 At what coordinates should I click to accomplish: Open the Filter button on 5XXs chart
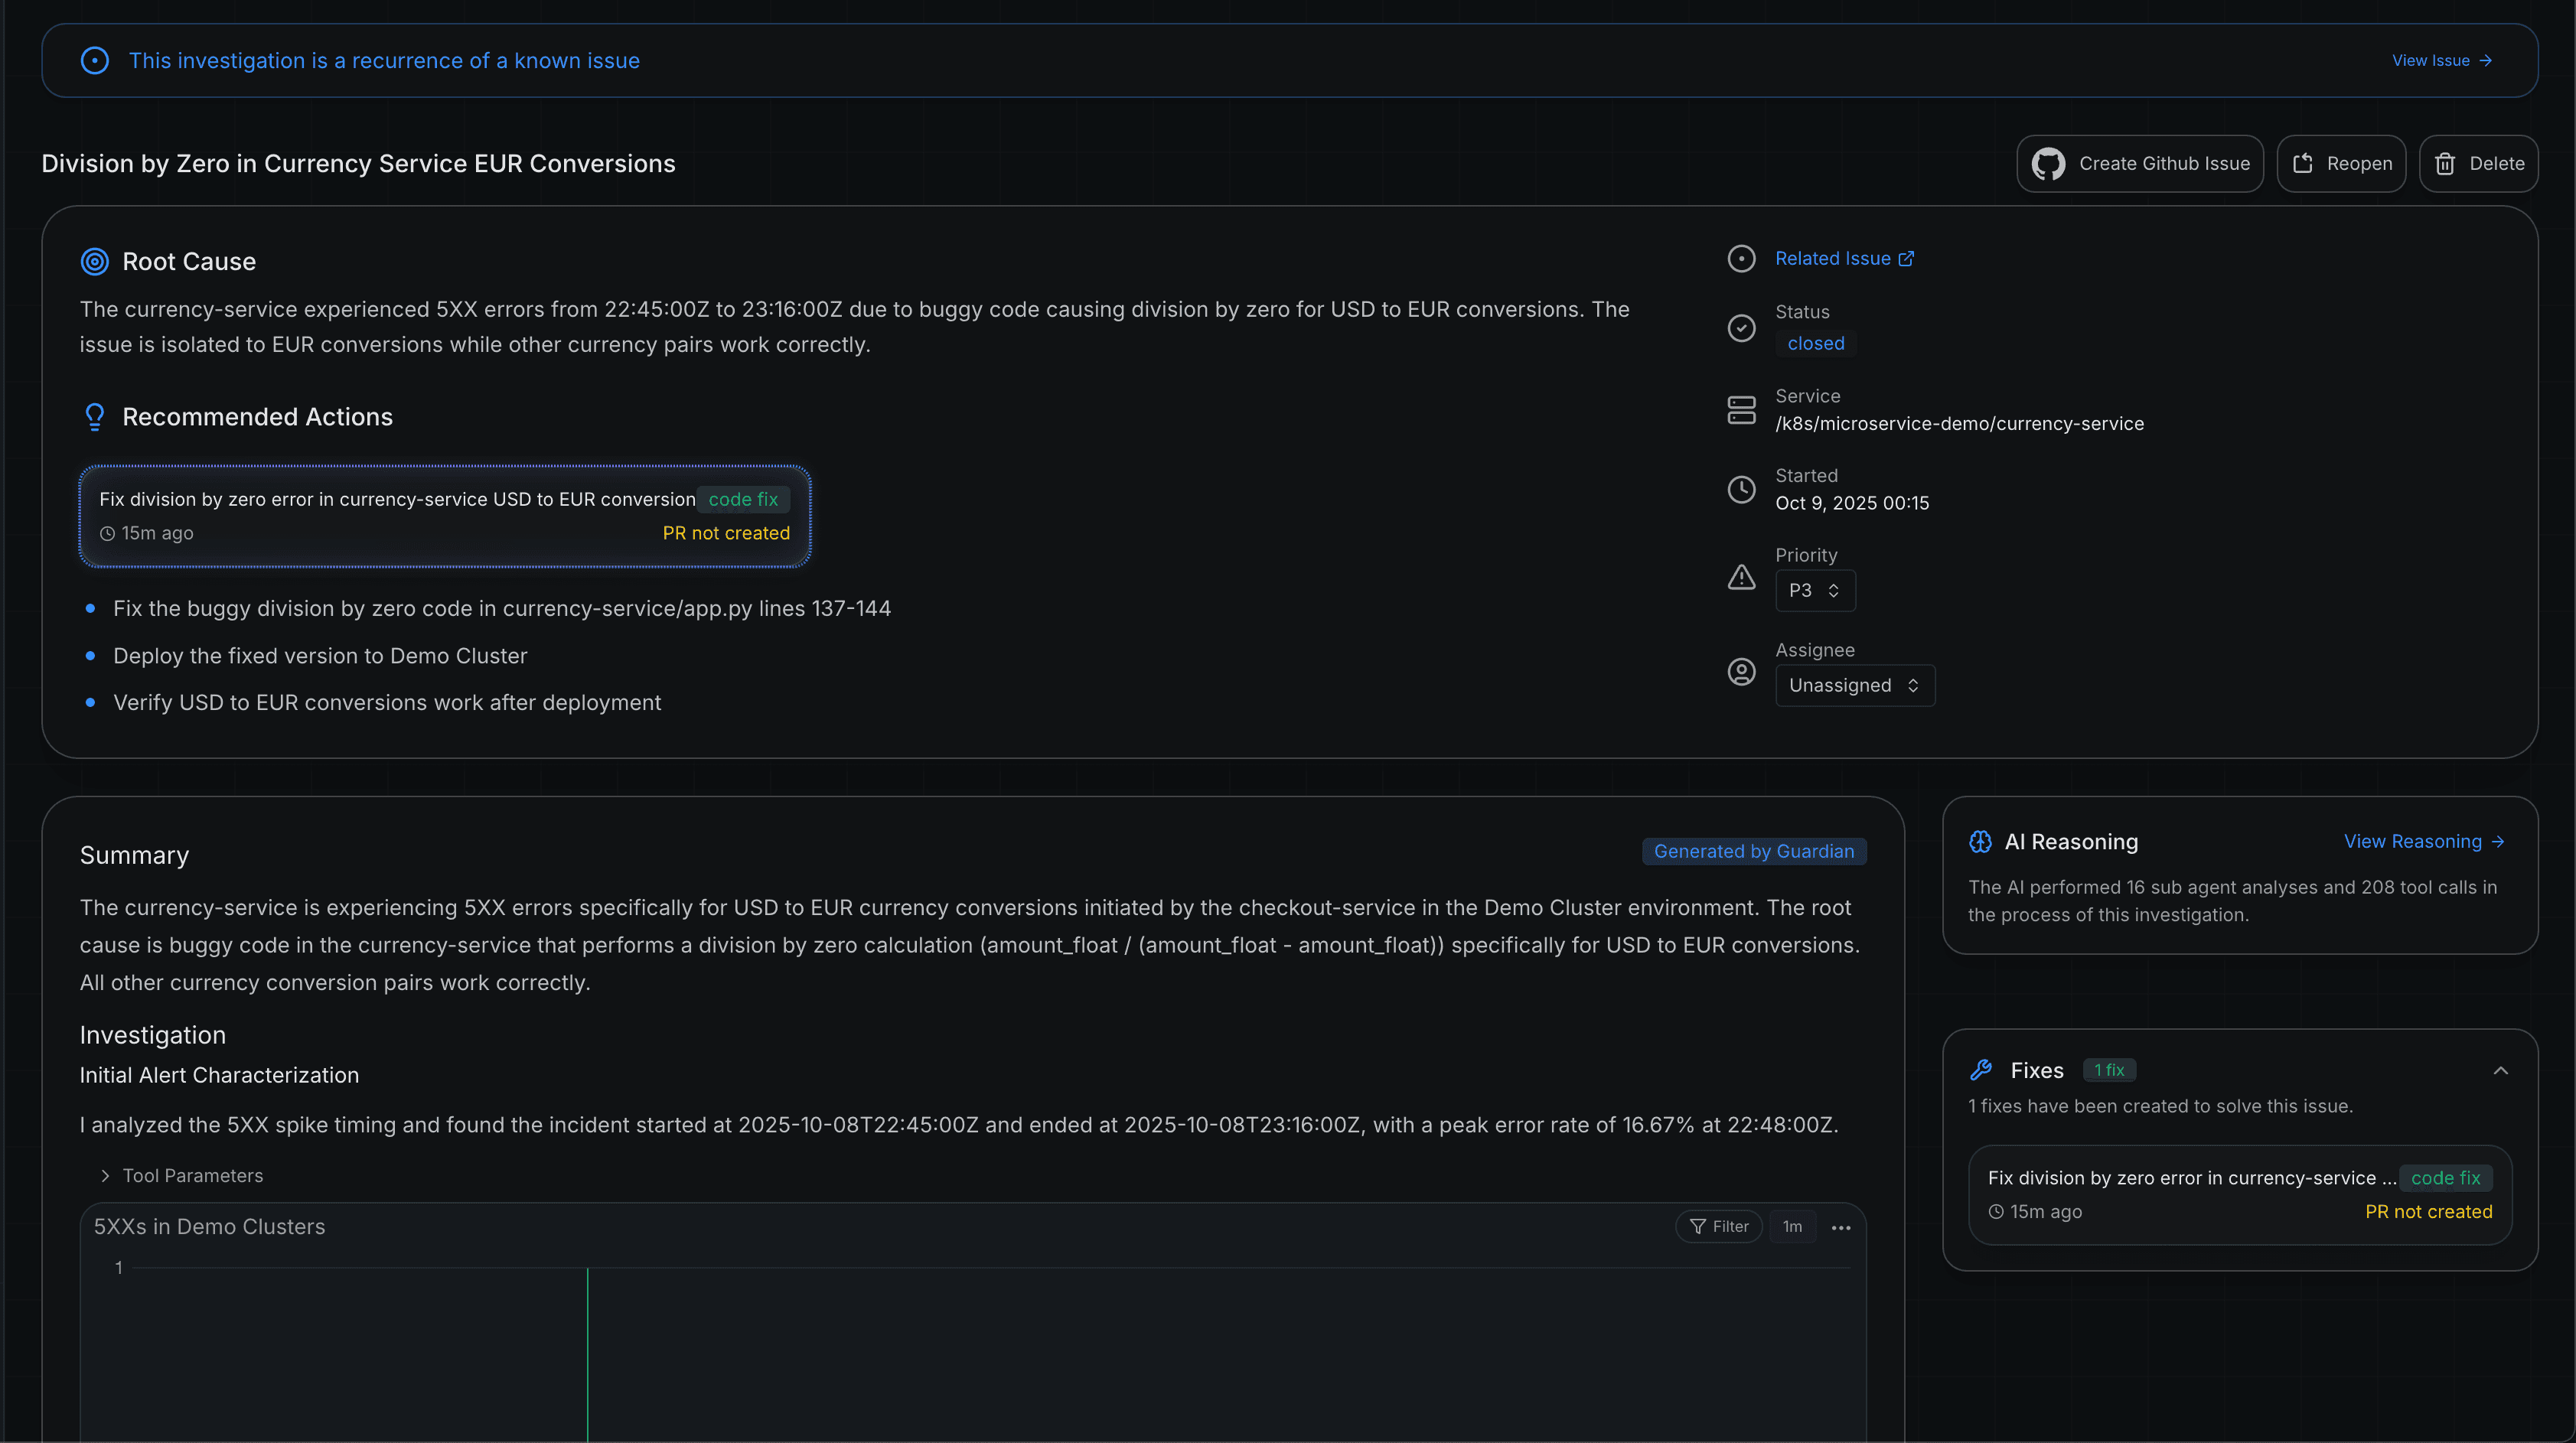point(1718,1227)
